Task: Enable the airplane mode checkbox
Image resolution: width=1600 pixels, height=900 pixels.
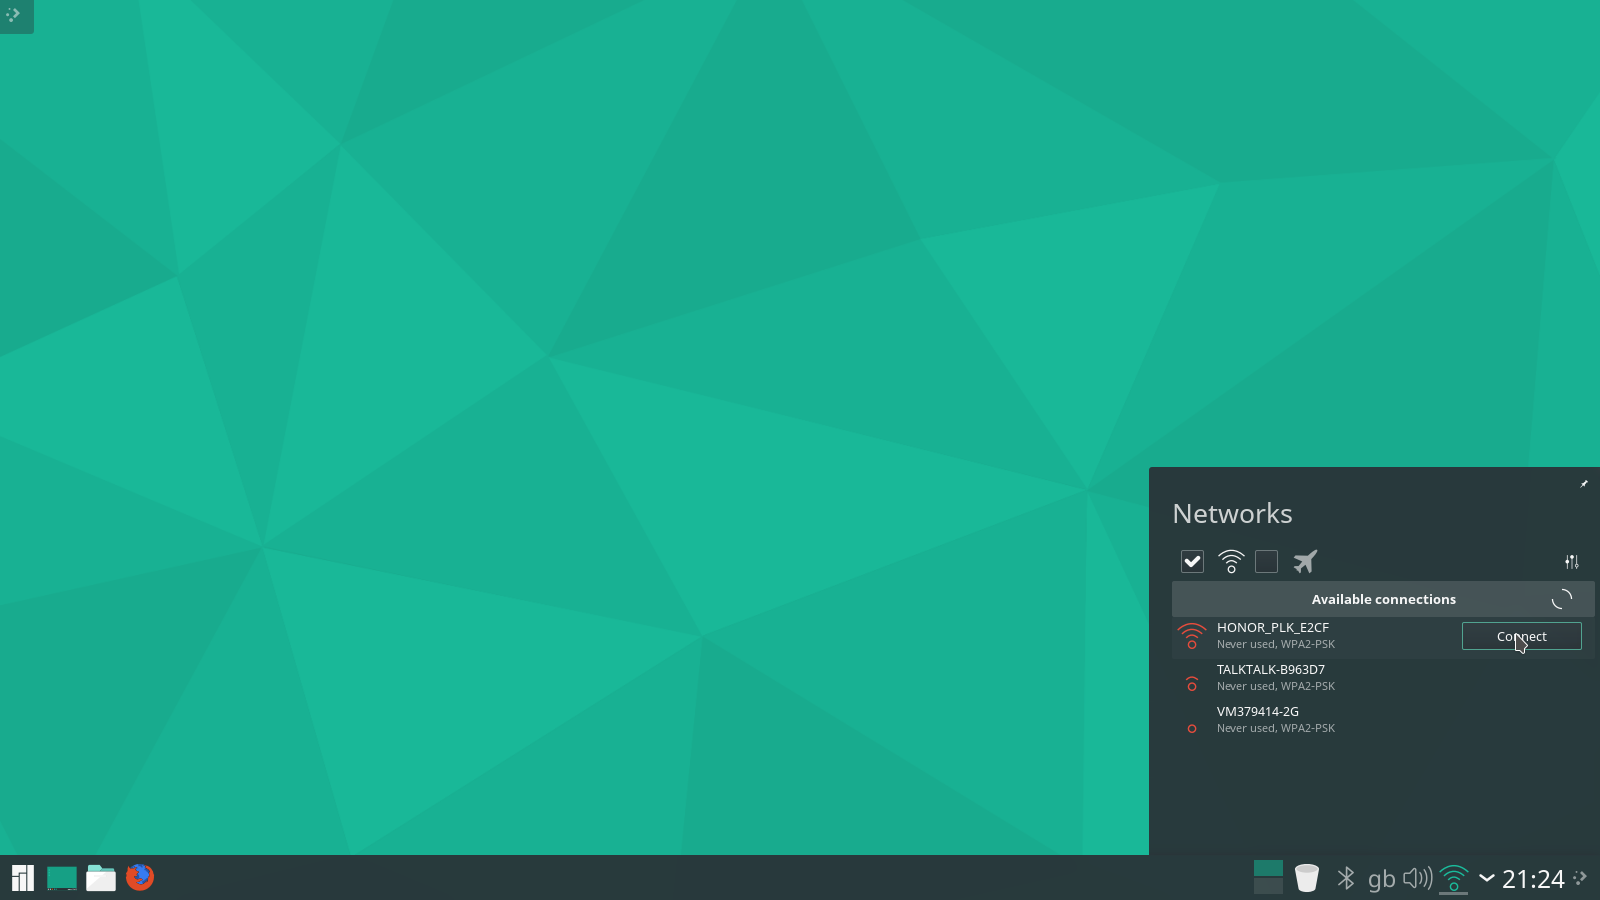Action: [1267, 562]
